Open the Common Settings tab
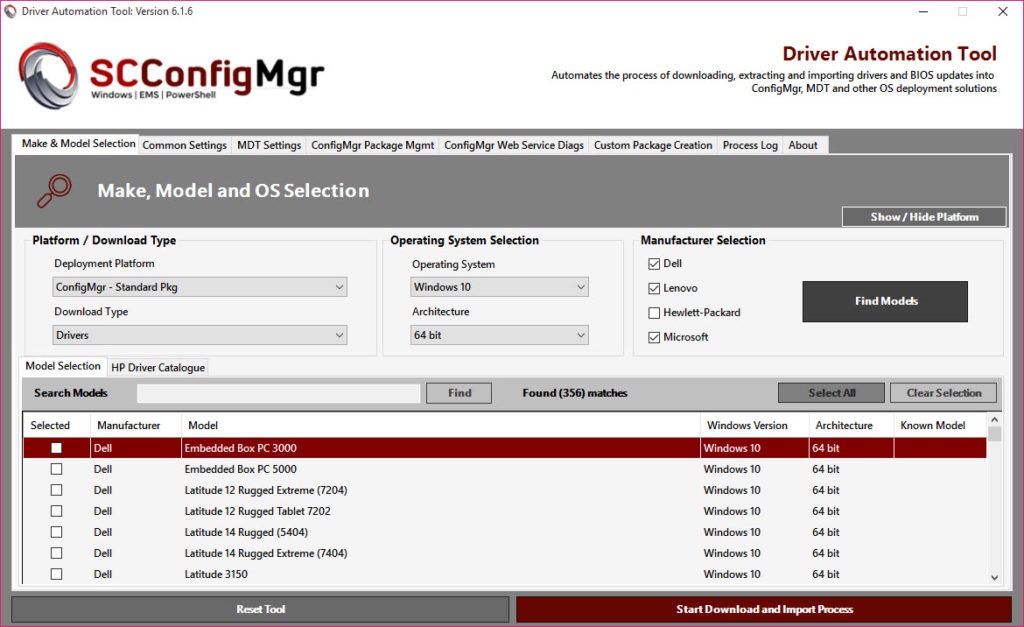The width and height of the screenshot is (1024, 627). 184,145
